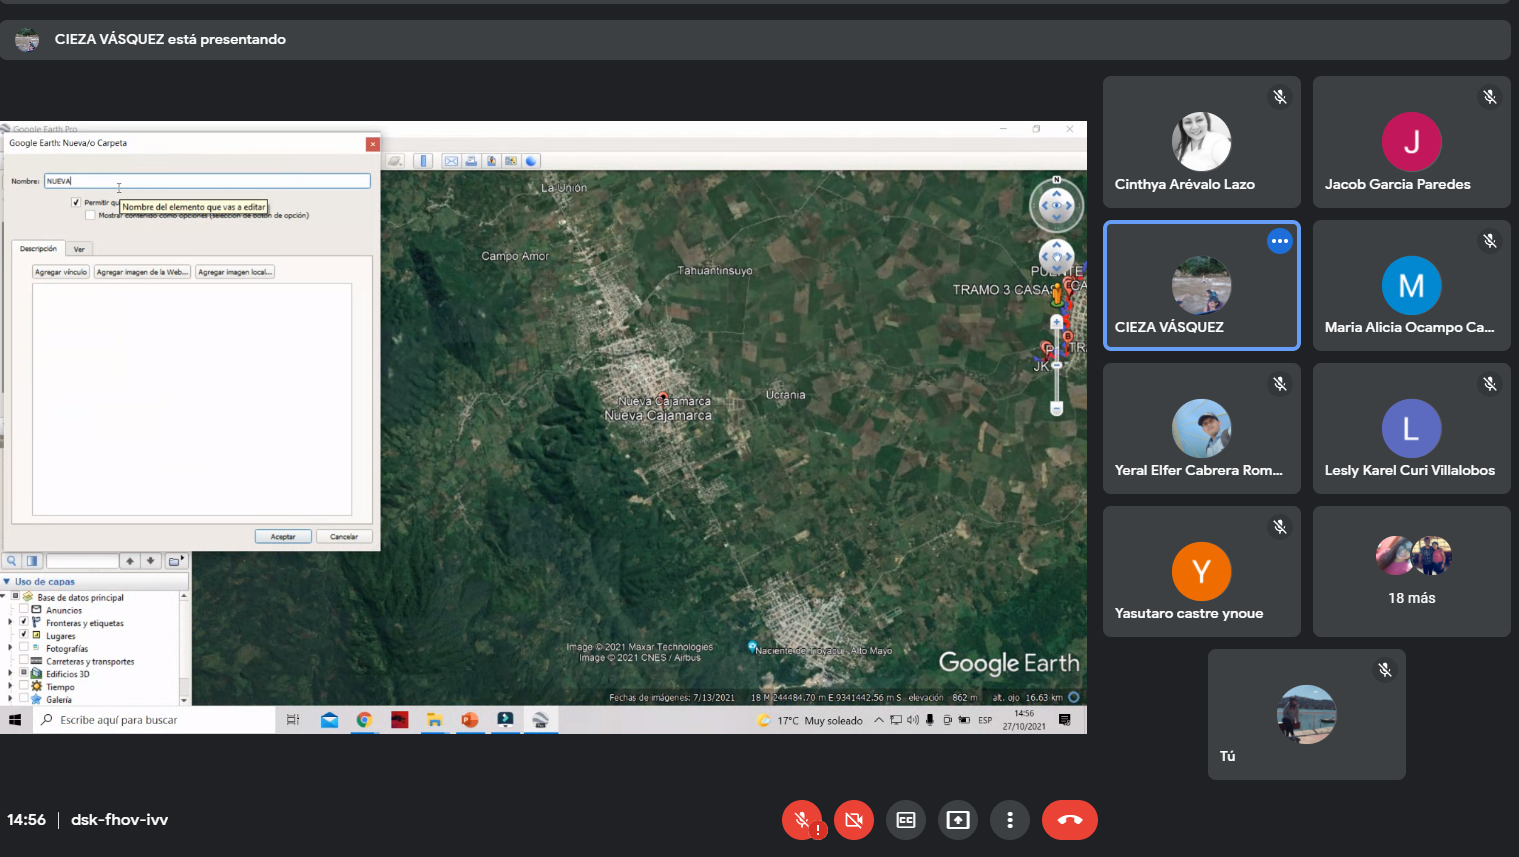
Task: Click the planet switcher icon in toolbar
Action: 396,161
